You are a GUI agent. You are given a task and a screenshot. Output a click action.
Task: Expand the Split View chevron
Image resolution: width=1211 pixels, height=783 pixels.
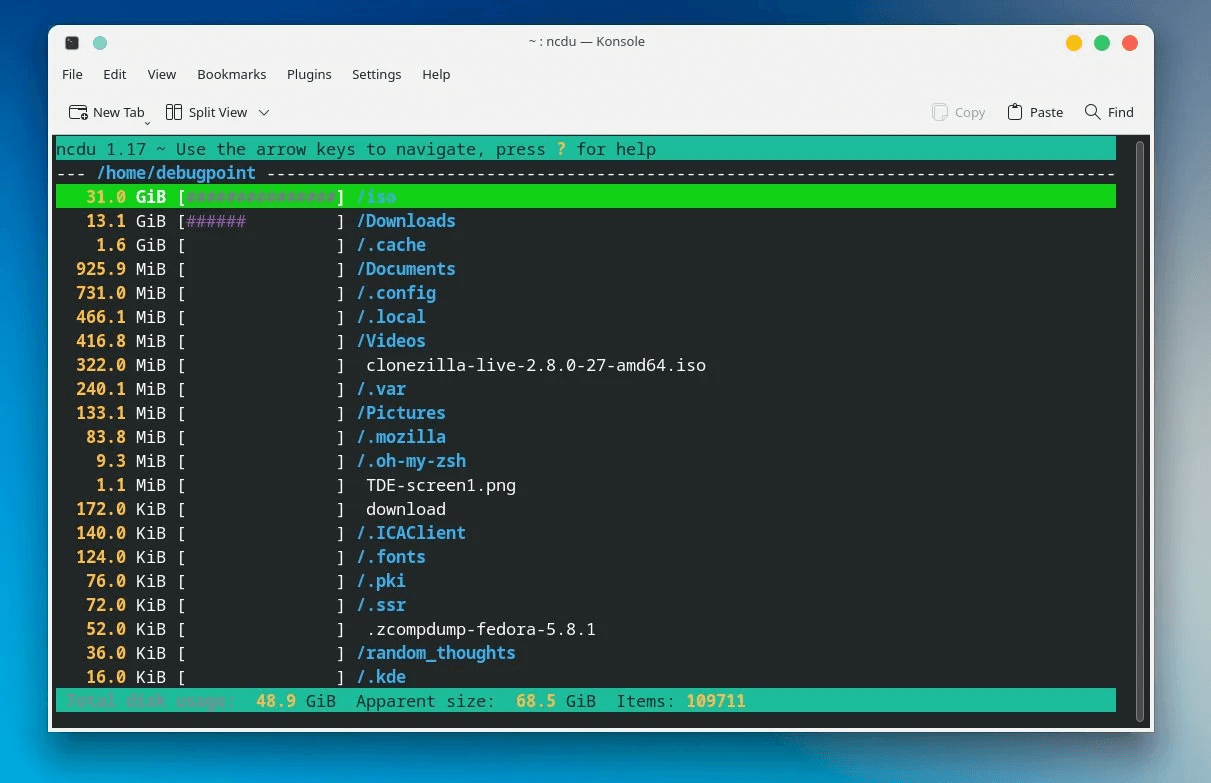(264, 113)
